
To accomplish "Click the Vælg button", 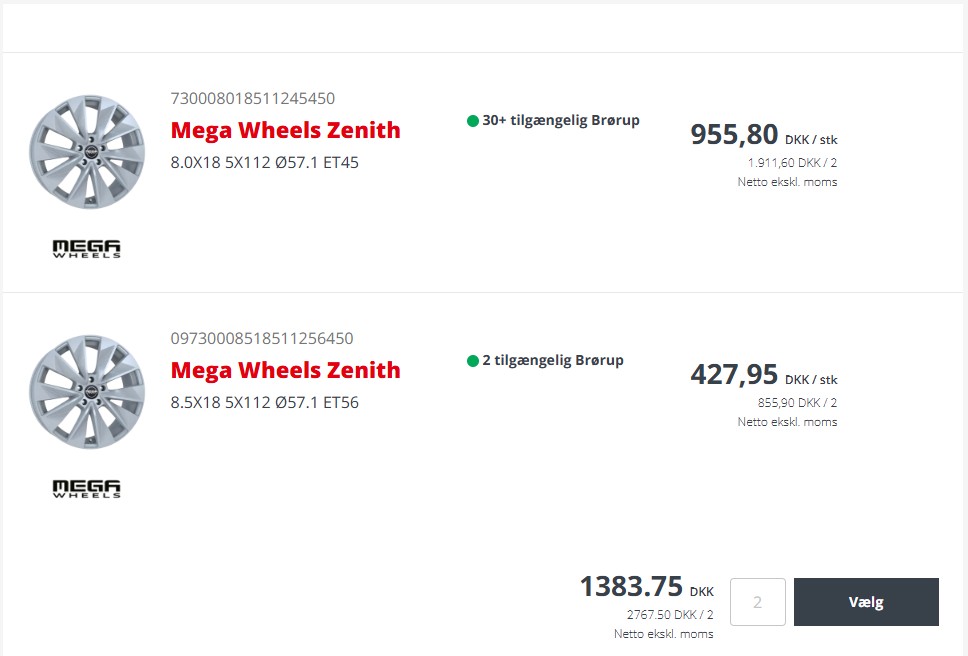I will point(866,602).
